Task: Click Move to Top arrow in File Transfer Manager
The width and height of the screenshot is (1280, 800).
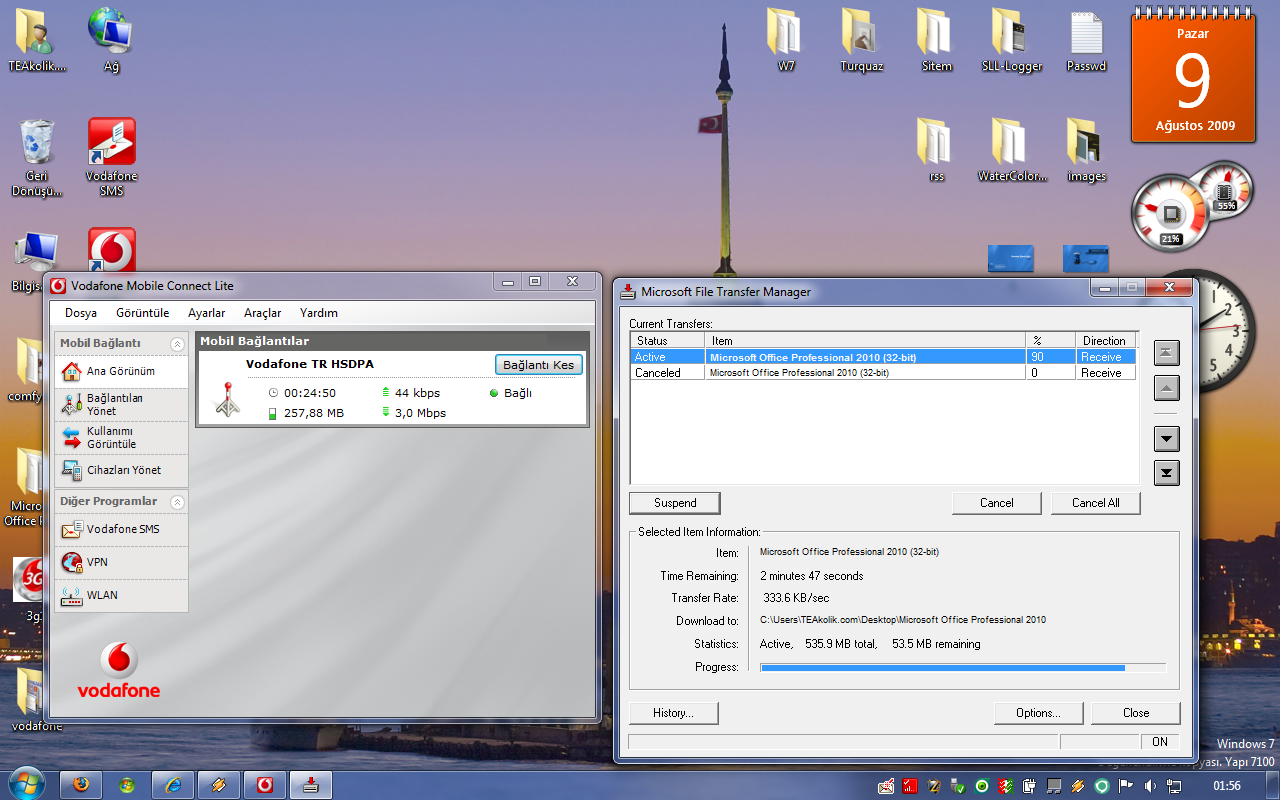Action: (1167, 352)
